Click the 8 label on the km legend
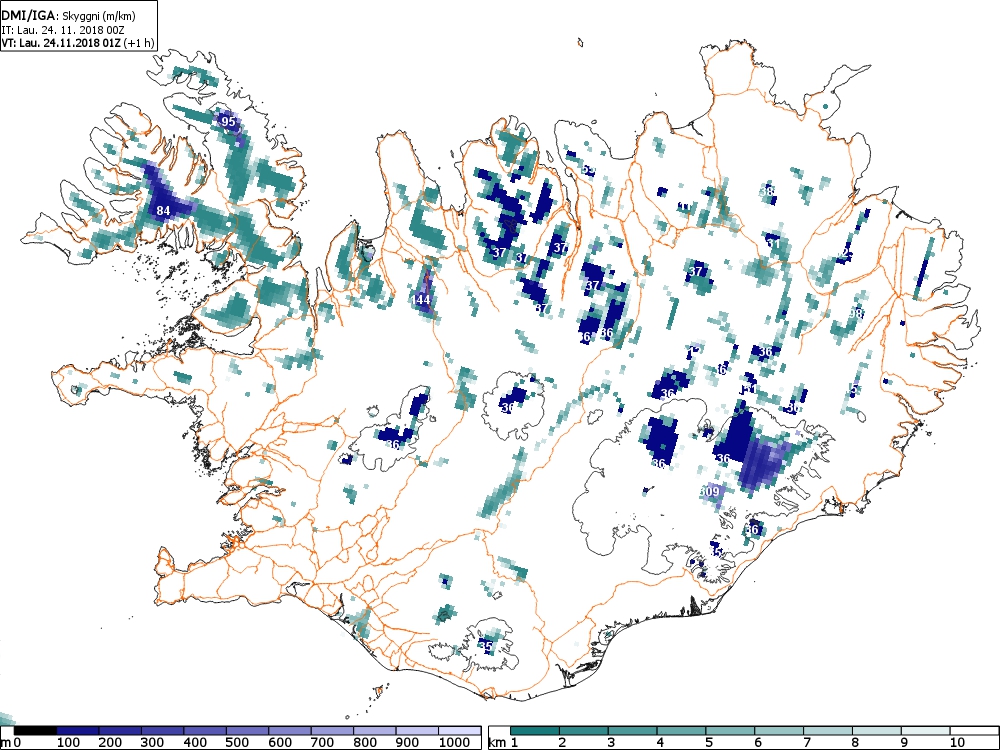Screen dimensions: 1000x750 click(855, 742)
